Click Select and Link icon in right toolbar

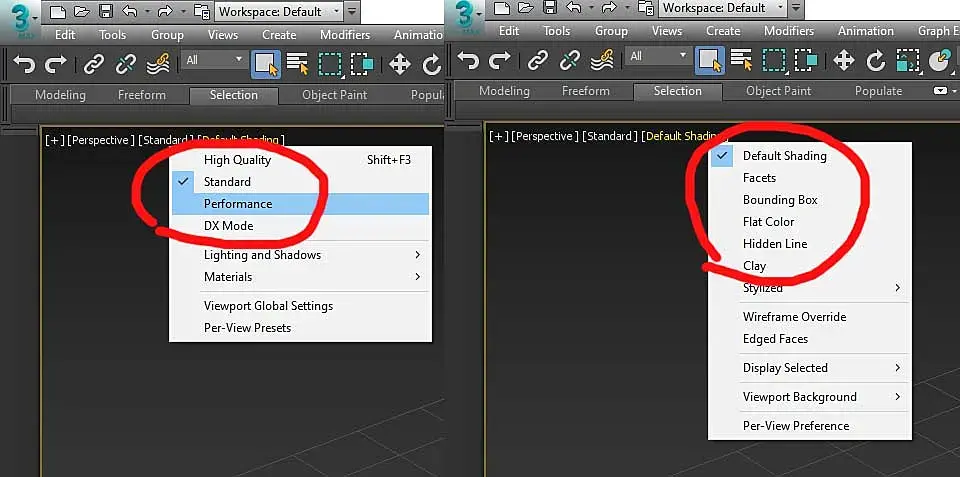(x=538, y=60)
